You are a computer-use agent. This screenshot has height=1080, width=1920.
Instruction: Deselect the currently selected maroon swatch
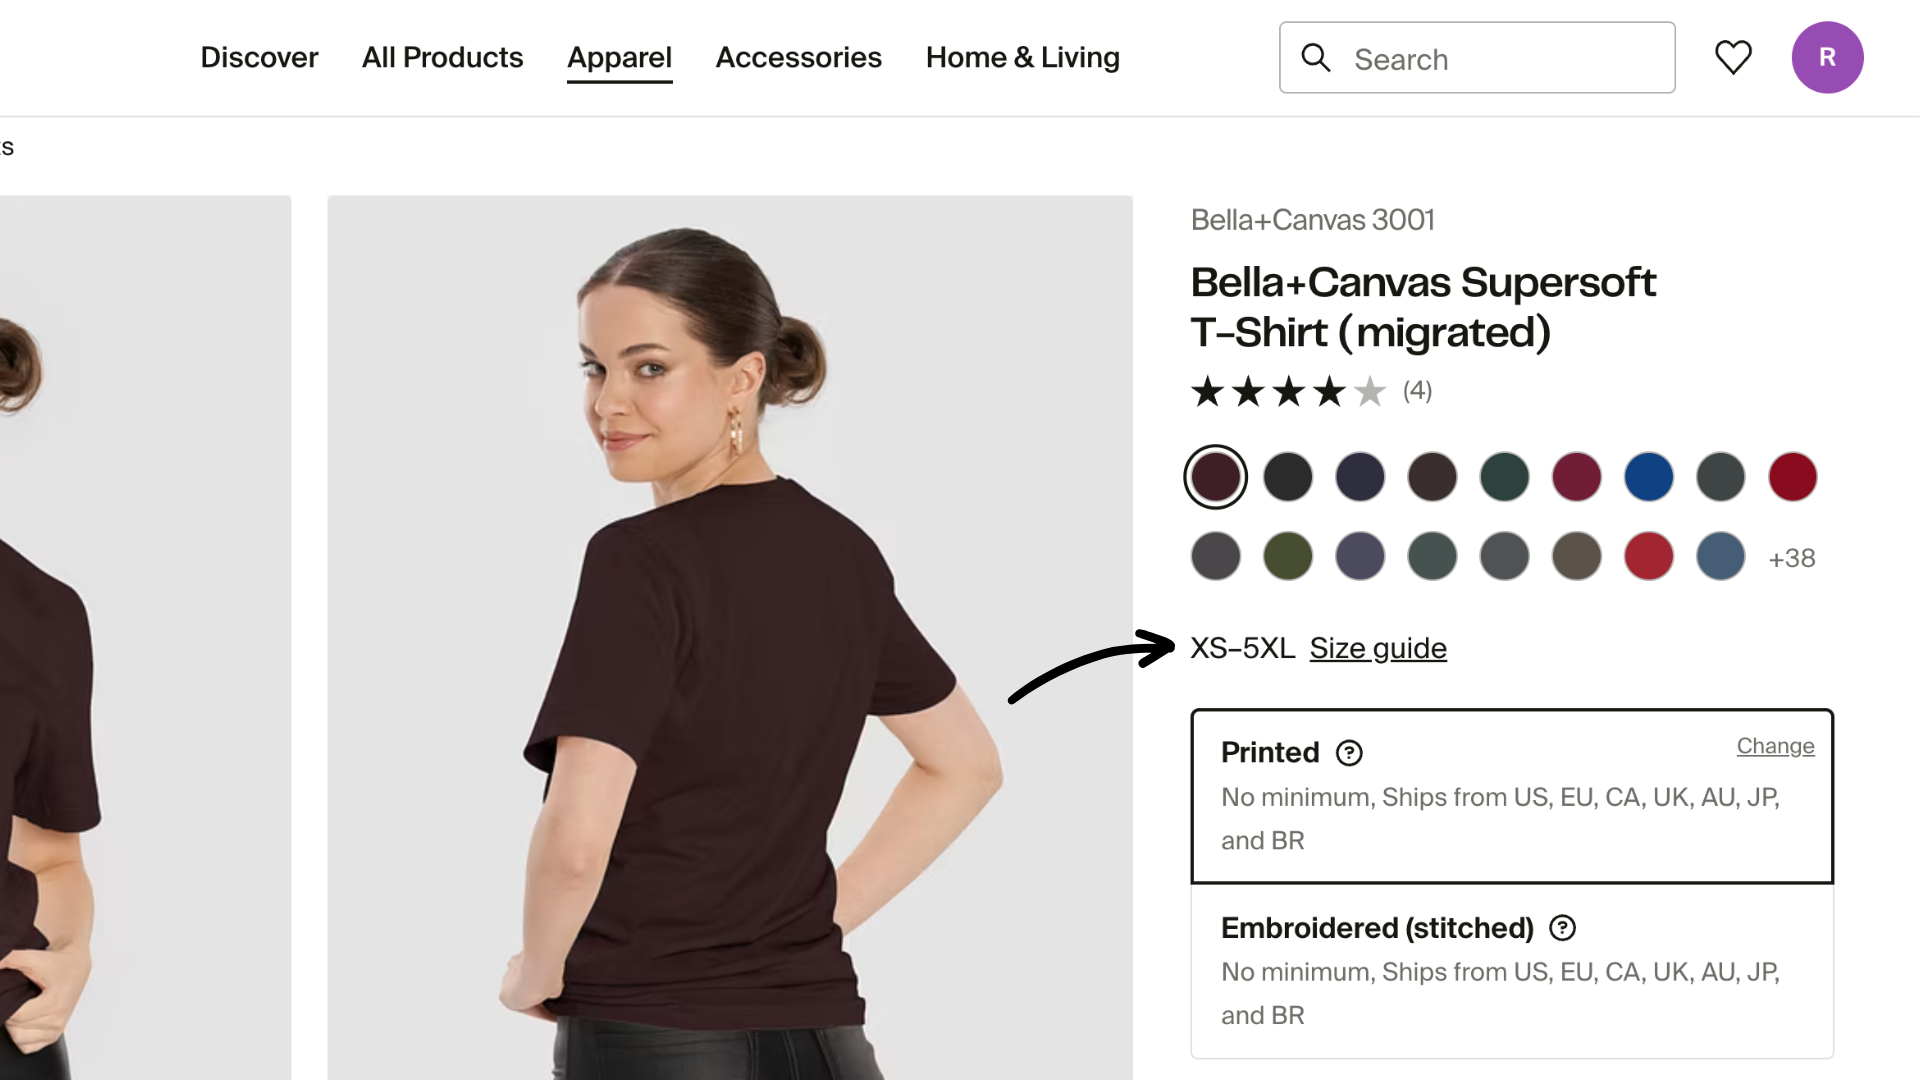click(1215, 477)
